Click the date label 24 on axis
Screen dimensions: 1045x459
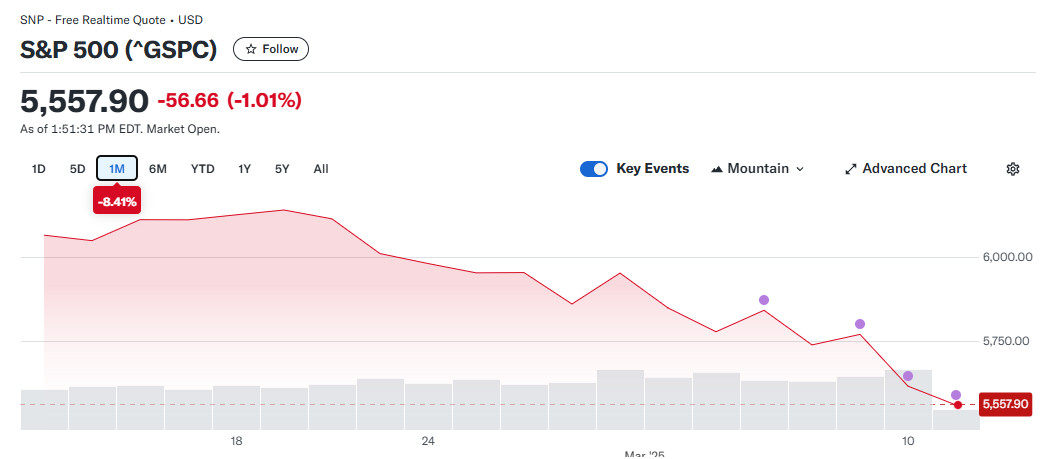point(428,441)
